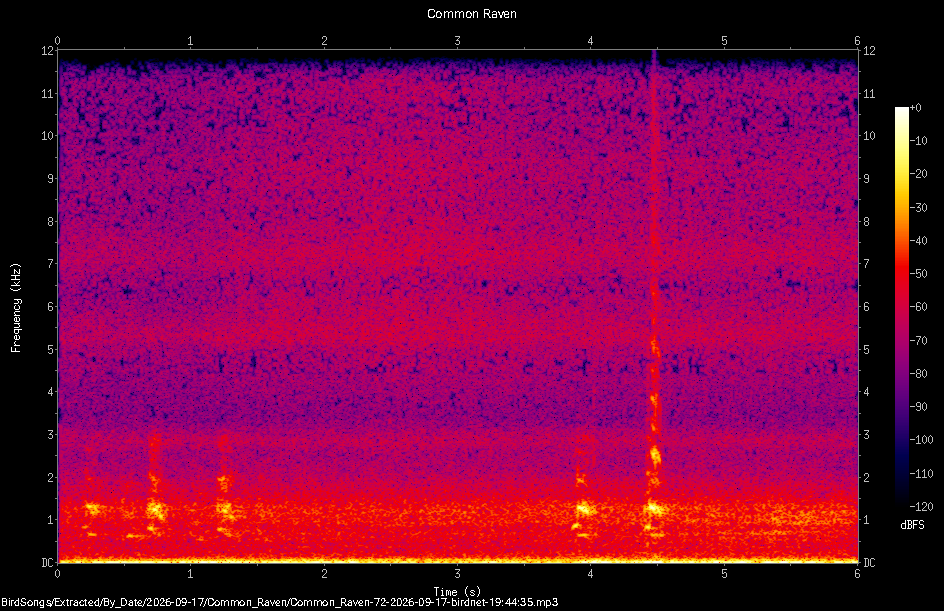This screenshot has width=944, height=611.
Task: Click the "dBFS" colorbar unit label
Action: pyautogui.click(x=912, y=525)
